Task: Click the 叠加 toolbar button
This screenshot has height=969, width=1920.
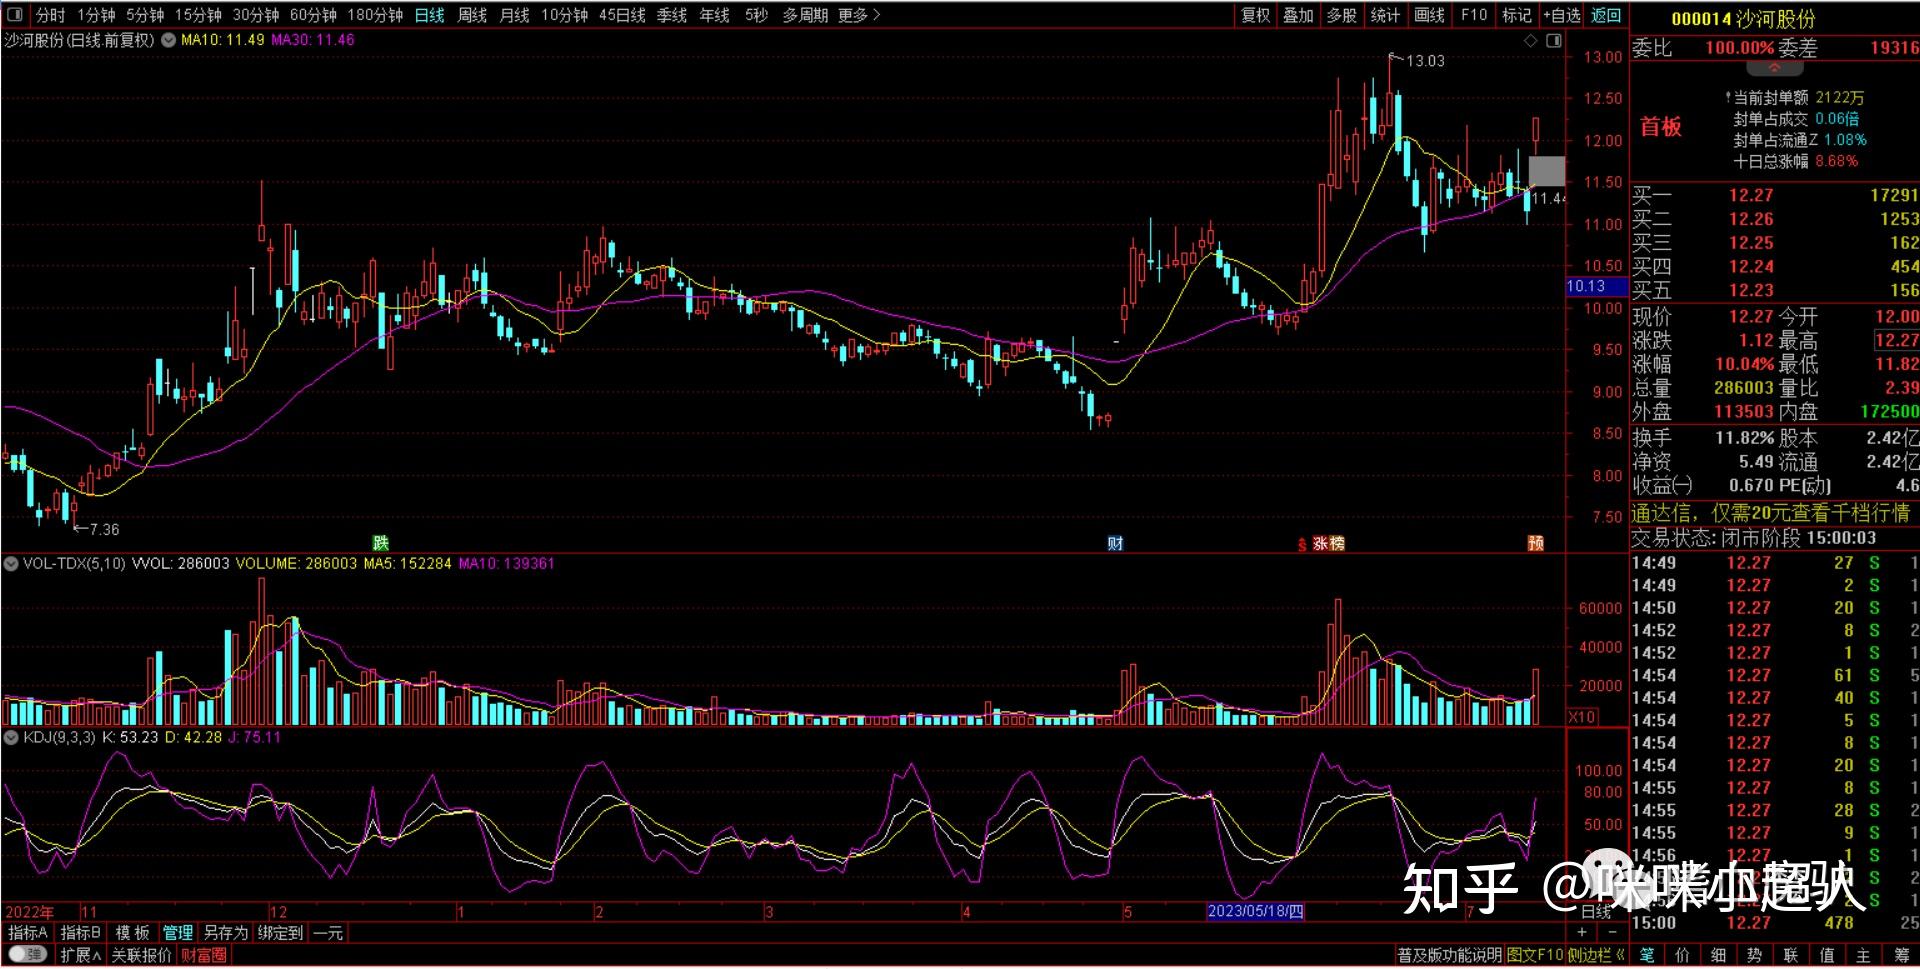Action: 1298,15
